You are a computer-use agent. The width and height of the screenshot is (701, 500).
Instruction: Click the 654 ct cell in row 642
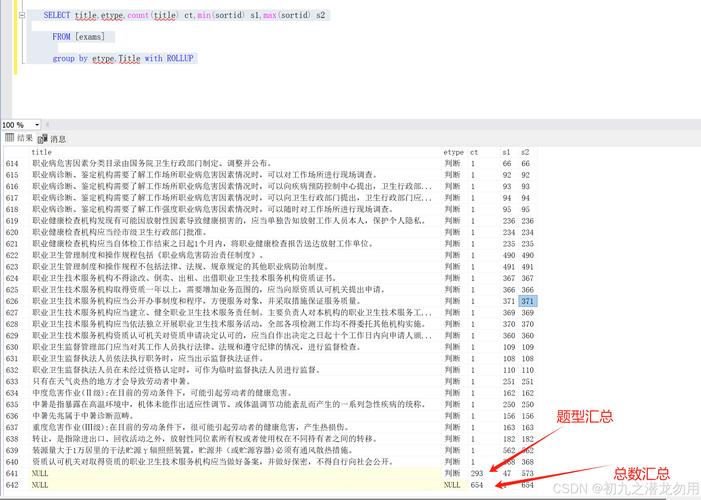click(x=477, y=485)
